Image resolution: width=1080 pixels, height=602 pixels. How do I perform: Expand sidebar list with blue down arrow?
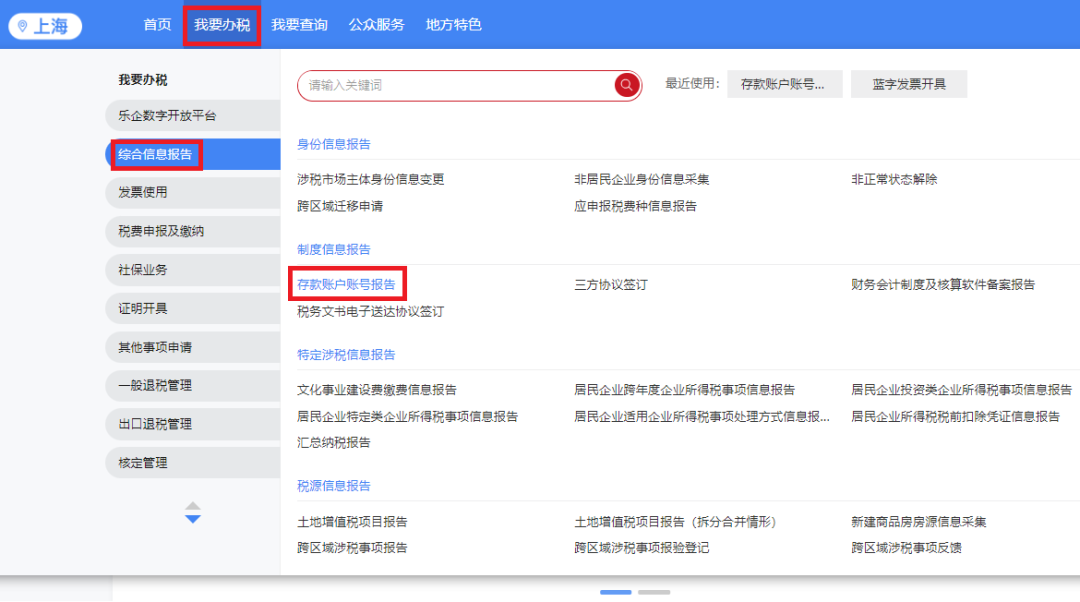193,519
